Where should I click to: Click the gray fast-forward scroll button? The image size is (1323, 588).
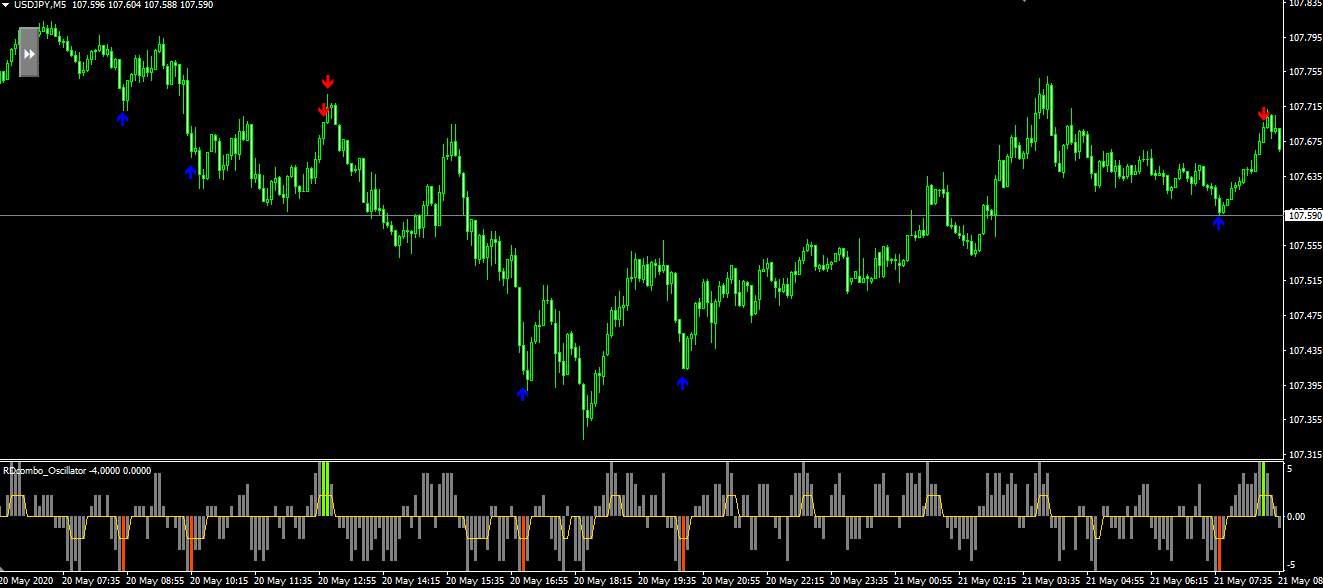[29, 53]
